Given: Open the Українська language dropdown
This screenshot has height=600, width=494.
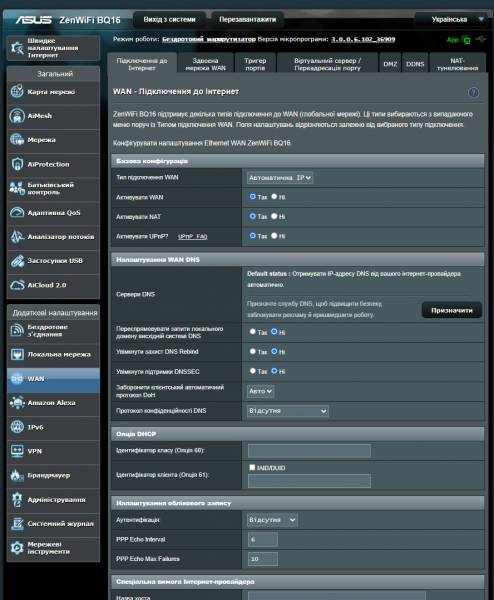Looking at the screenshot, I should [x=452, y=20].
